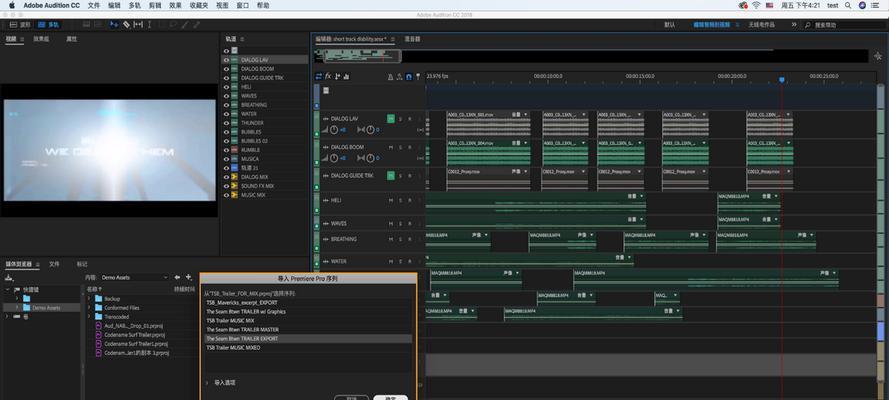Add a shortcut with the plus icon in the Media Browser
This screenshot has height=400, width=889.
point(189,277)
